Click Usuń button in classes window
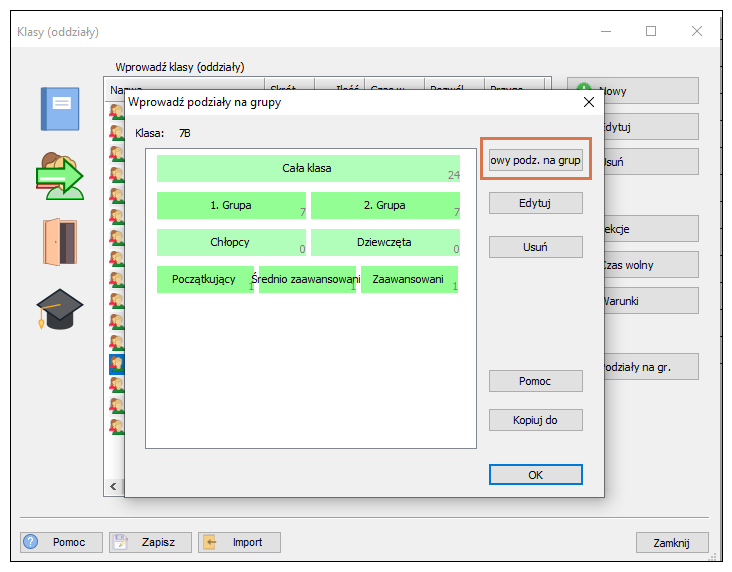The height and width of the screenshot is (572, 732). (651, 162)
